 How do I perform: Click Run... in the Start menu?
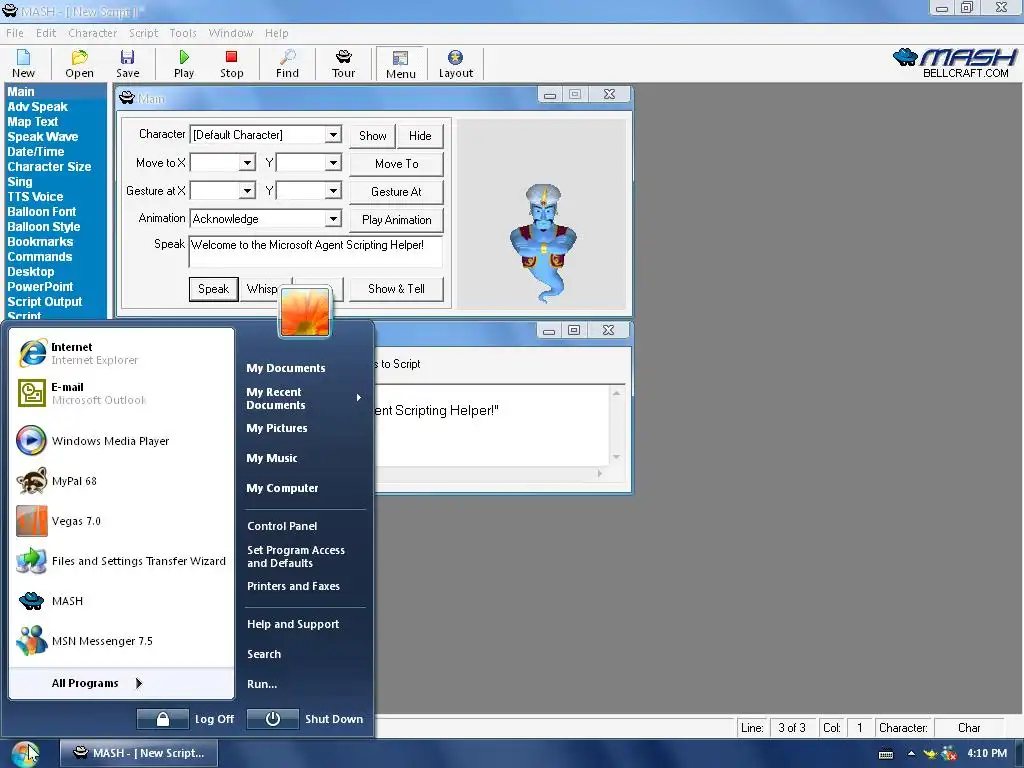(262, 684)
